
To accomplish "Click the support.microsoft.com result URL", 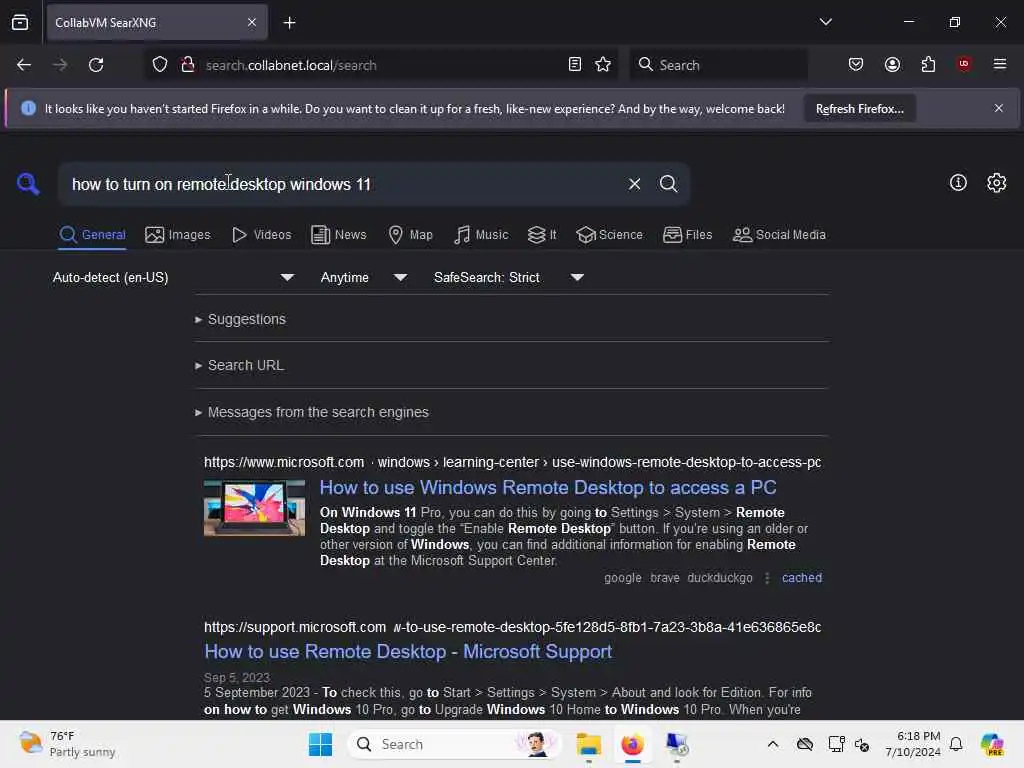I will [x=512, y=627].
